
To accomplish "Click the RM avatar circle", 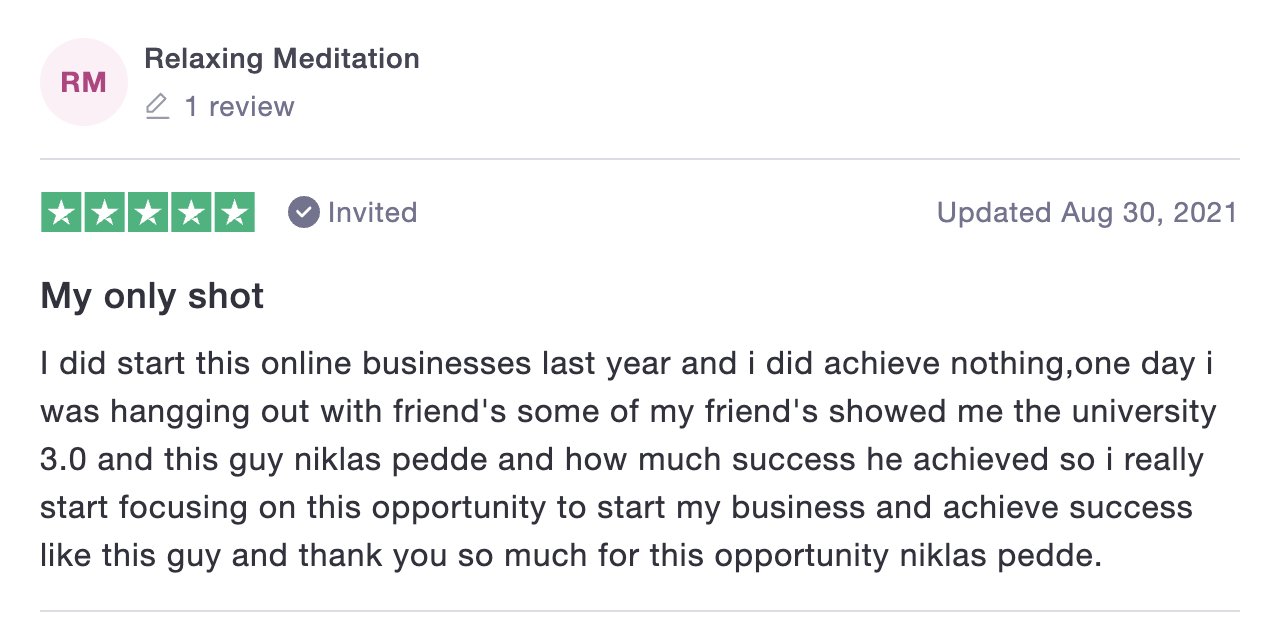I will pos(83,82).
